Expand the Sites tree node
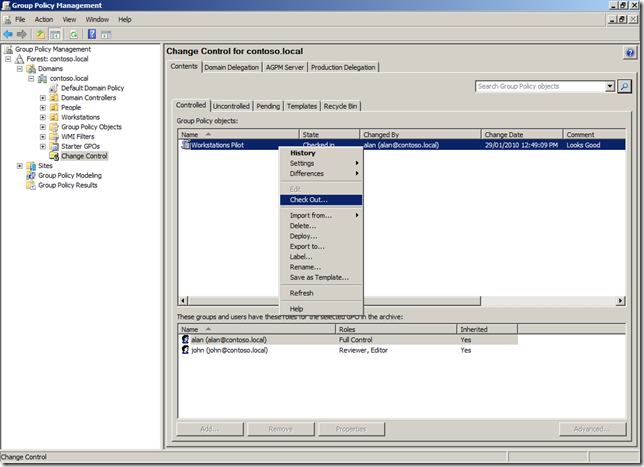The width and height of the screenshot is (644, 467). (19, 166)
